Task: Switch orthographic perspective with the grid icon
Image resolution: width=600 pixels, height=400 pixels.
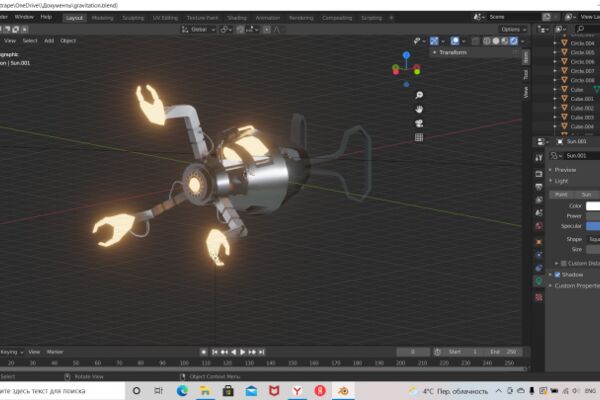Action: coord(419,137)
